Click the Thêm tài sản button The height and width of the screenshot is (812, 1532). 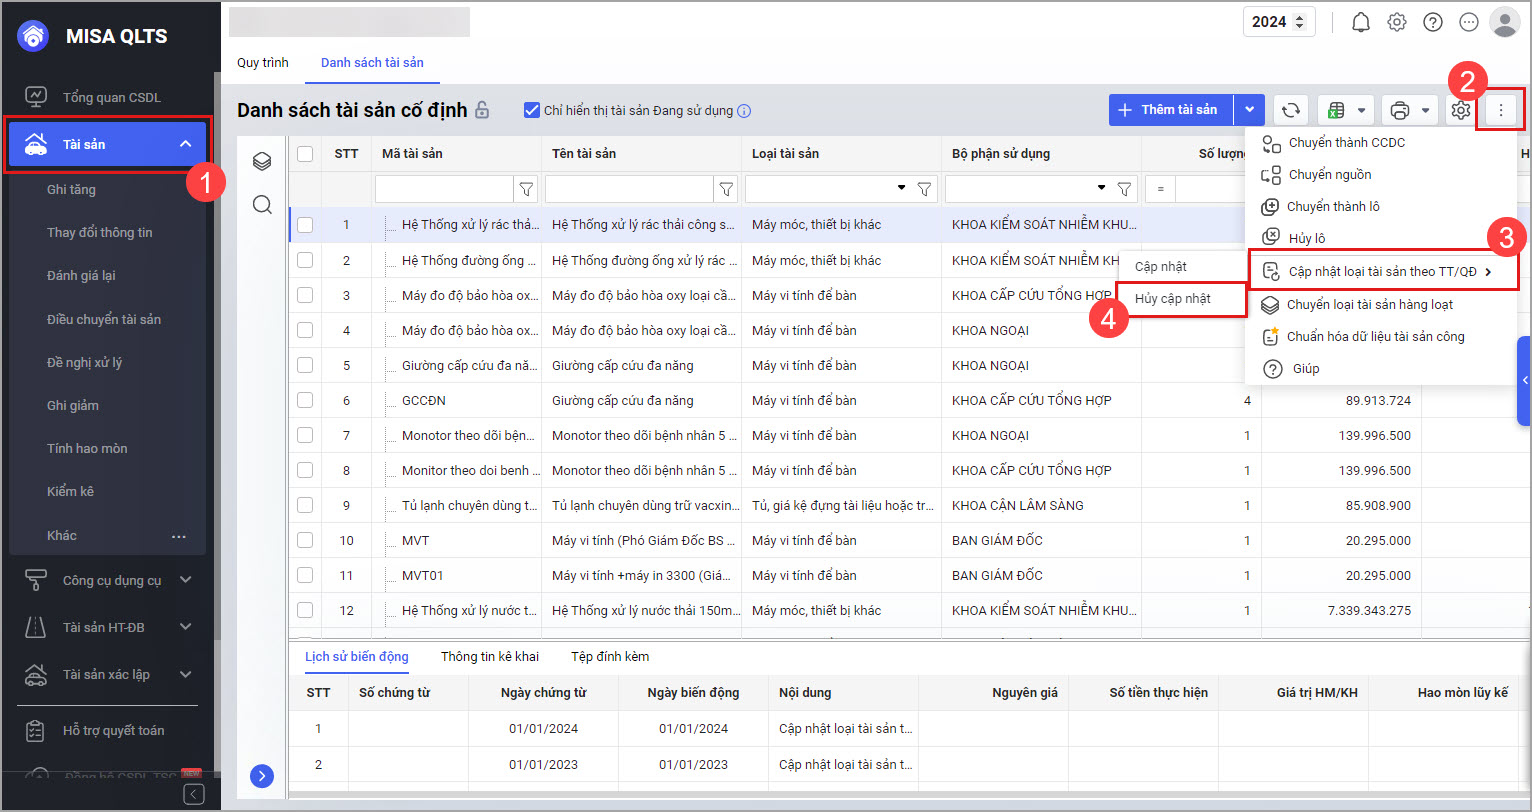[x=1170, y=110]
